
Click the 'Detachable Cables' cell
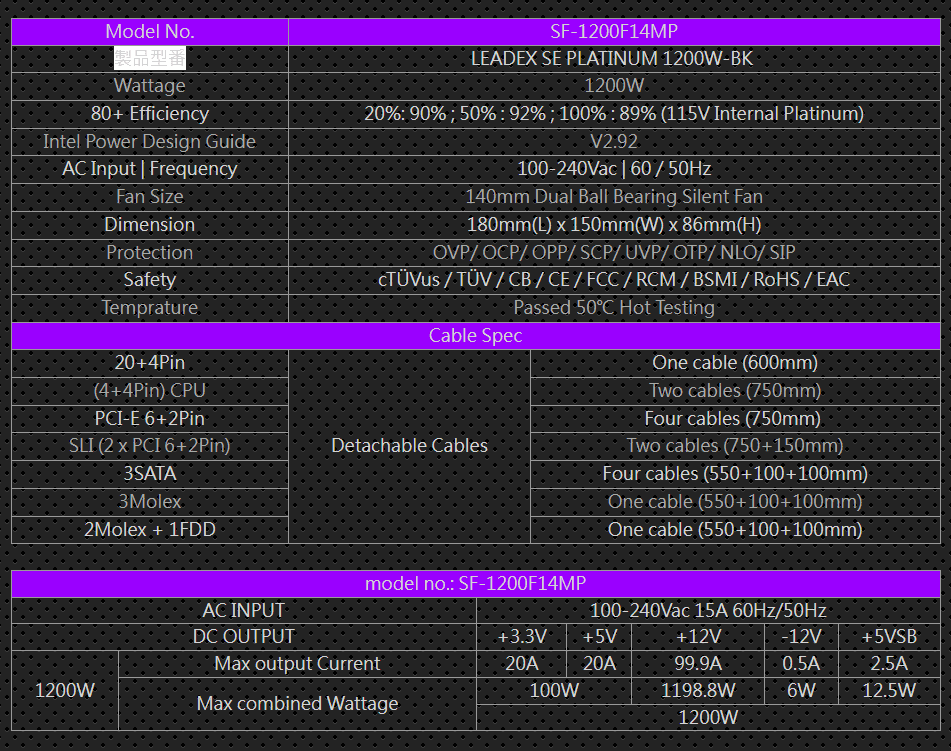[x=409, y=445]
